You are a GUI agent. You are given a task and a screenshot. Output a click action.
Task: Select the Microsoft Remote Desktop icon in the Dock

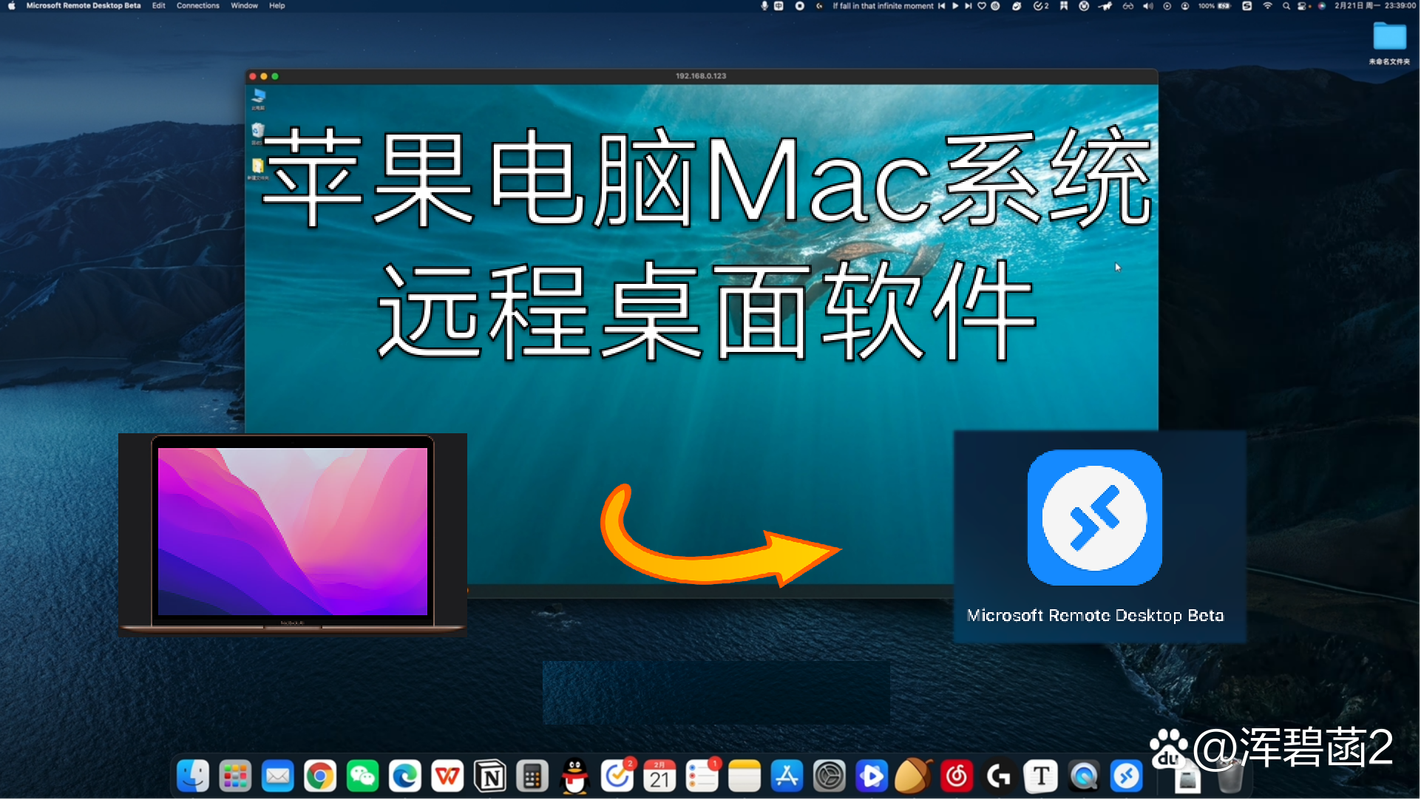[x=1126, y=775]
